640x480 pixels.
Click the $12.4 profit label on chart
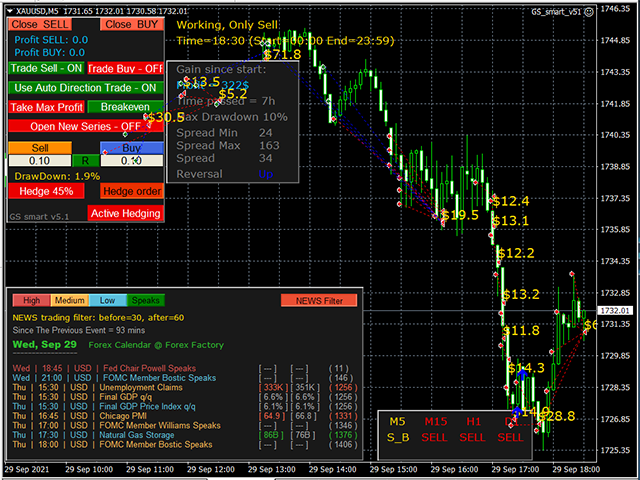coord(511,201)
